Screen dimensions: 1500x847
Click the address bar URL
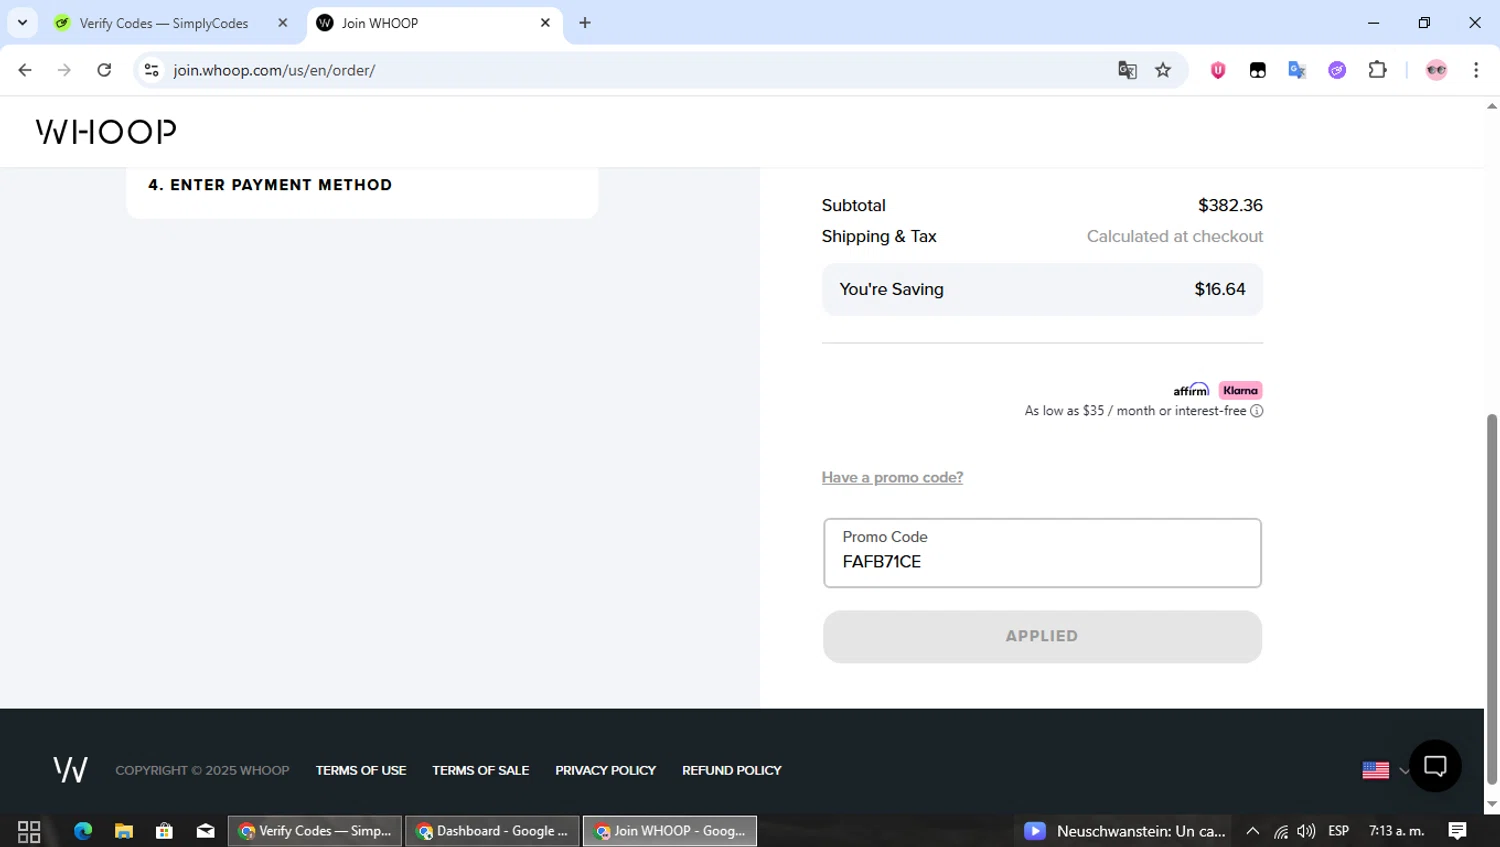click(x=274, y=70)
